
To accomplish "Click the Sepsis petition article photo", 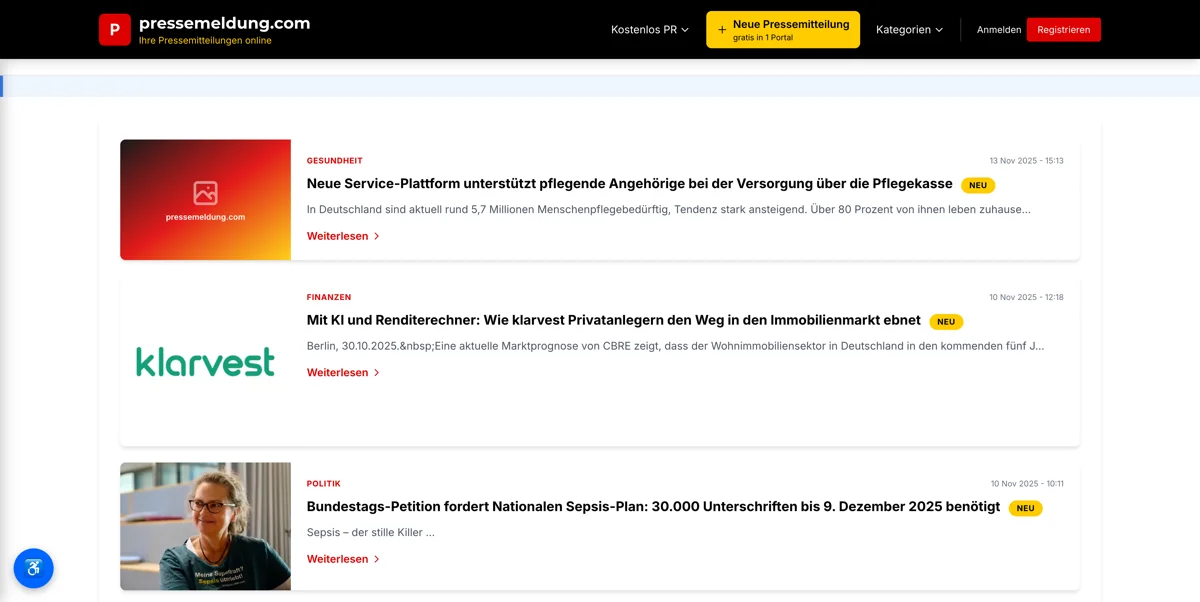I will pos(205,526).
